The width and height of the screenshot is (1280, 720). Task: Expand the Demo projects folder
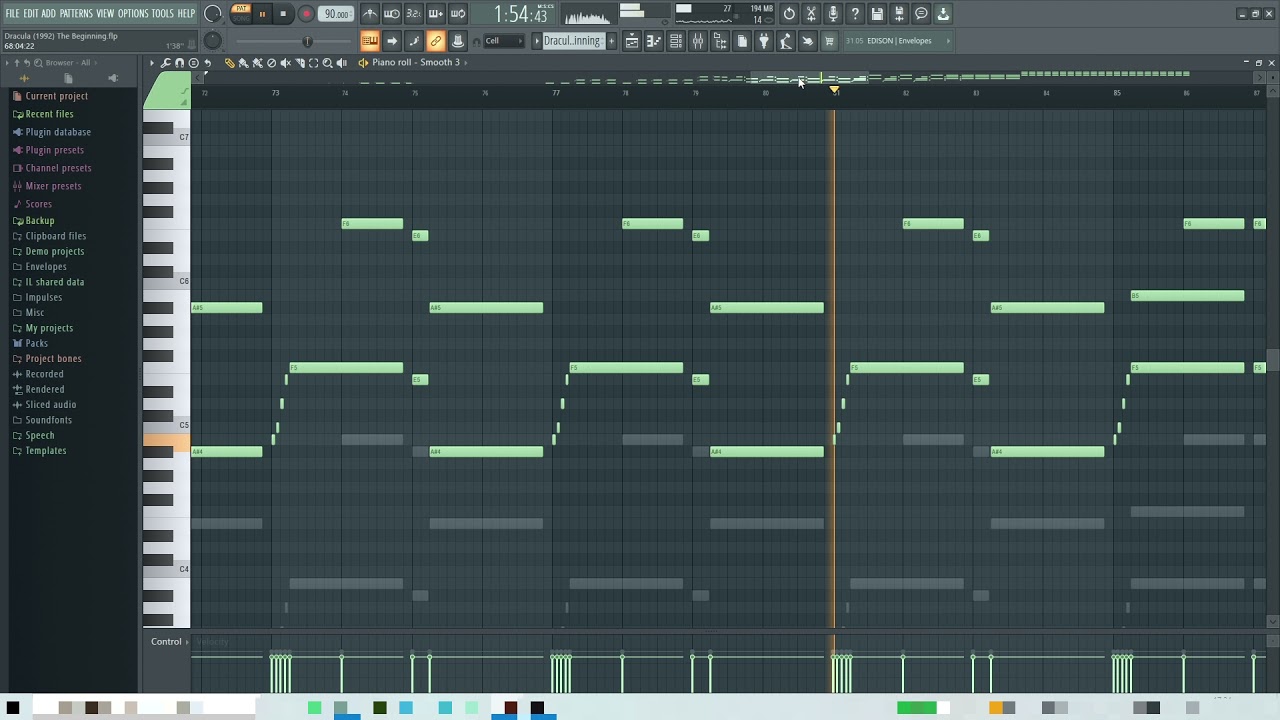tap(54, 251)
